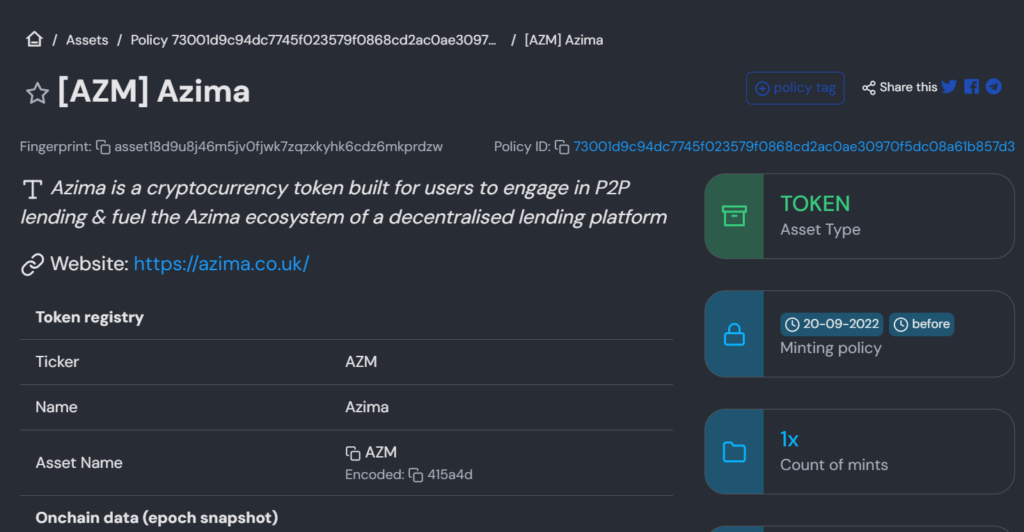
Task: Click the TOKEN asset type box icon
Action: pos(734,216)
